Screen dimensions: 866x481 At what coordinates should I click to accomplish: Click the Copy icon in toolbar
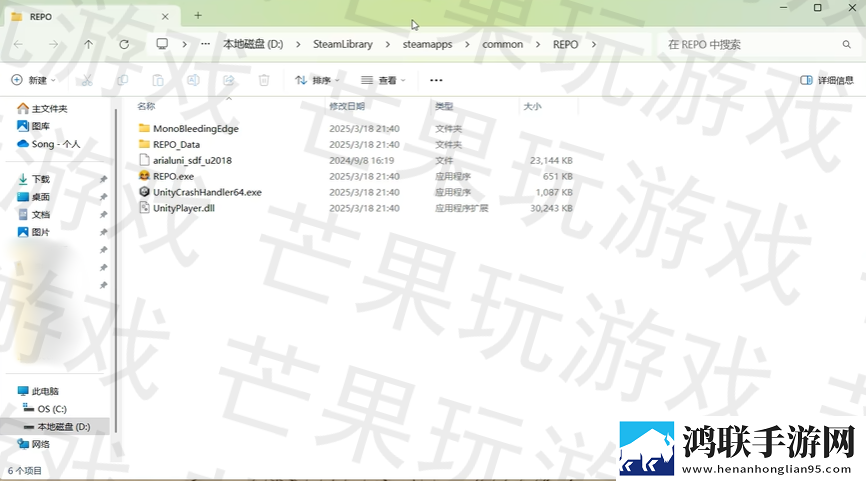coord(123,80)
